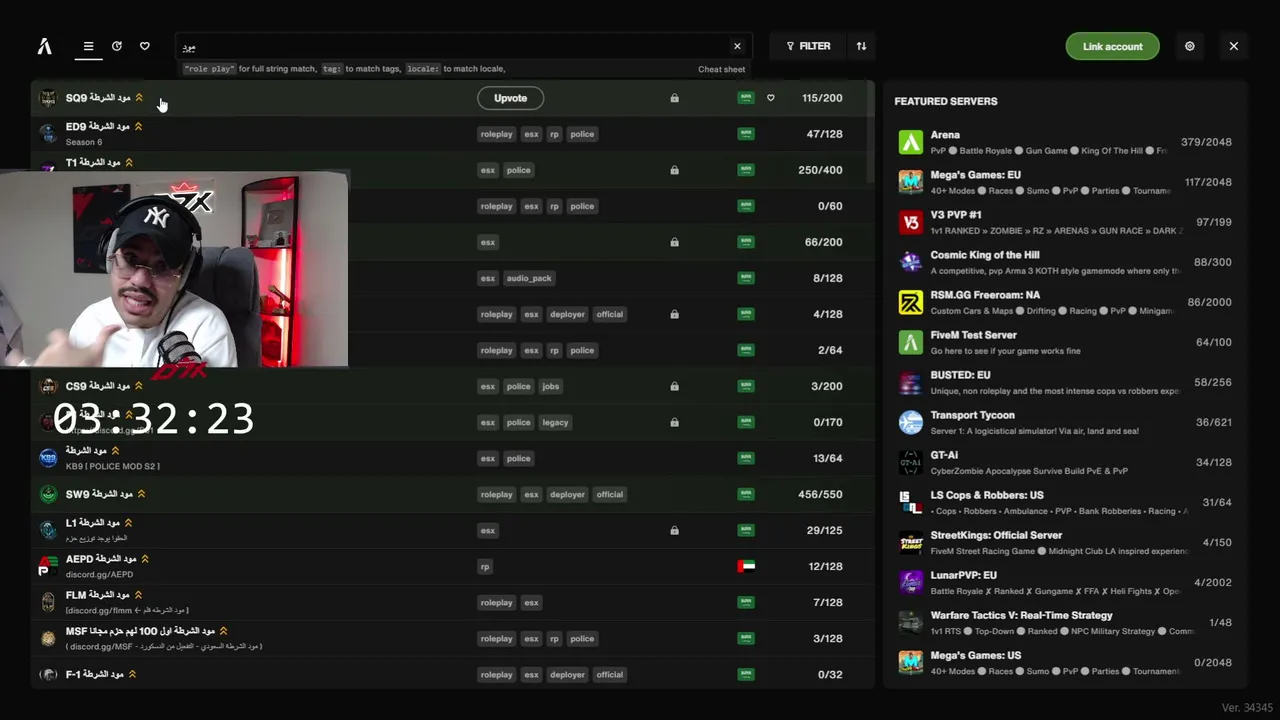The height and width of the screenshot is (720, 1280).
Task: Open the favorites tab with heart icon
Action: coord(145,46)
